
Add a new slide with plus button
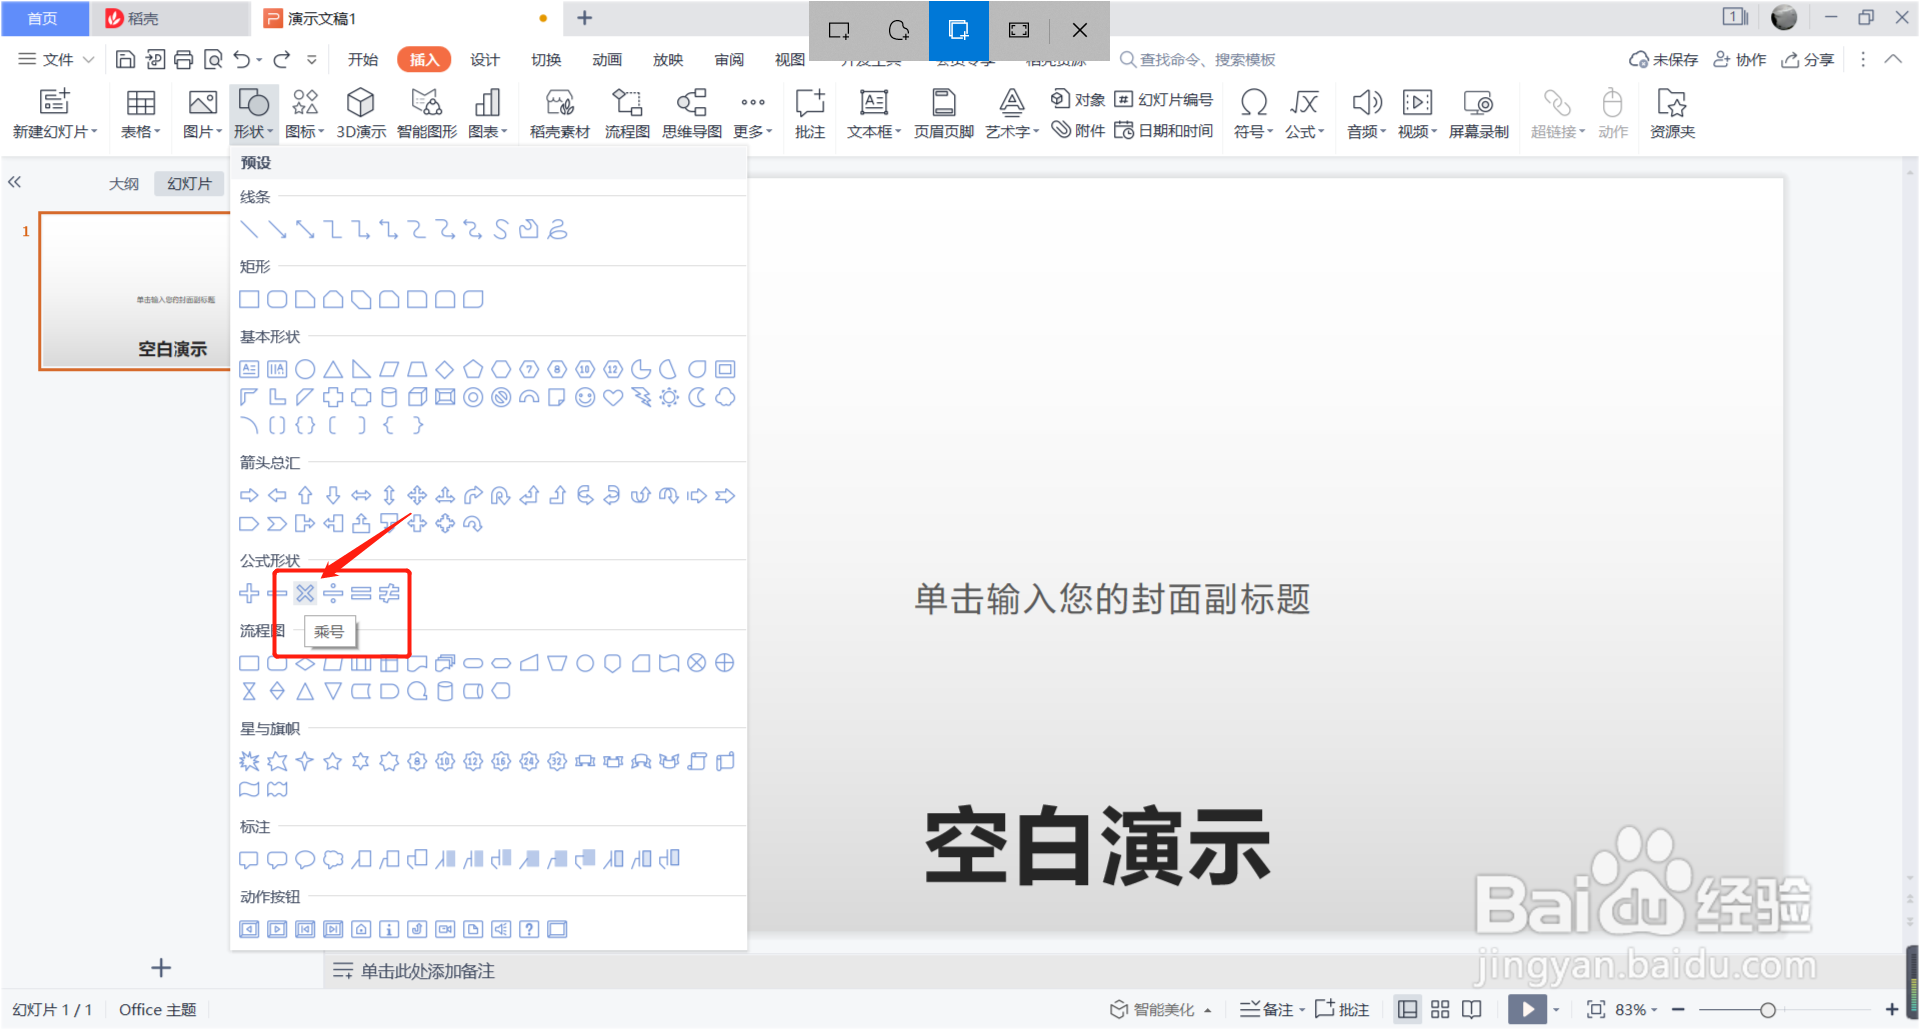click(x=161, y=967)
